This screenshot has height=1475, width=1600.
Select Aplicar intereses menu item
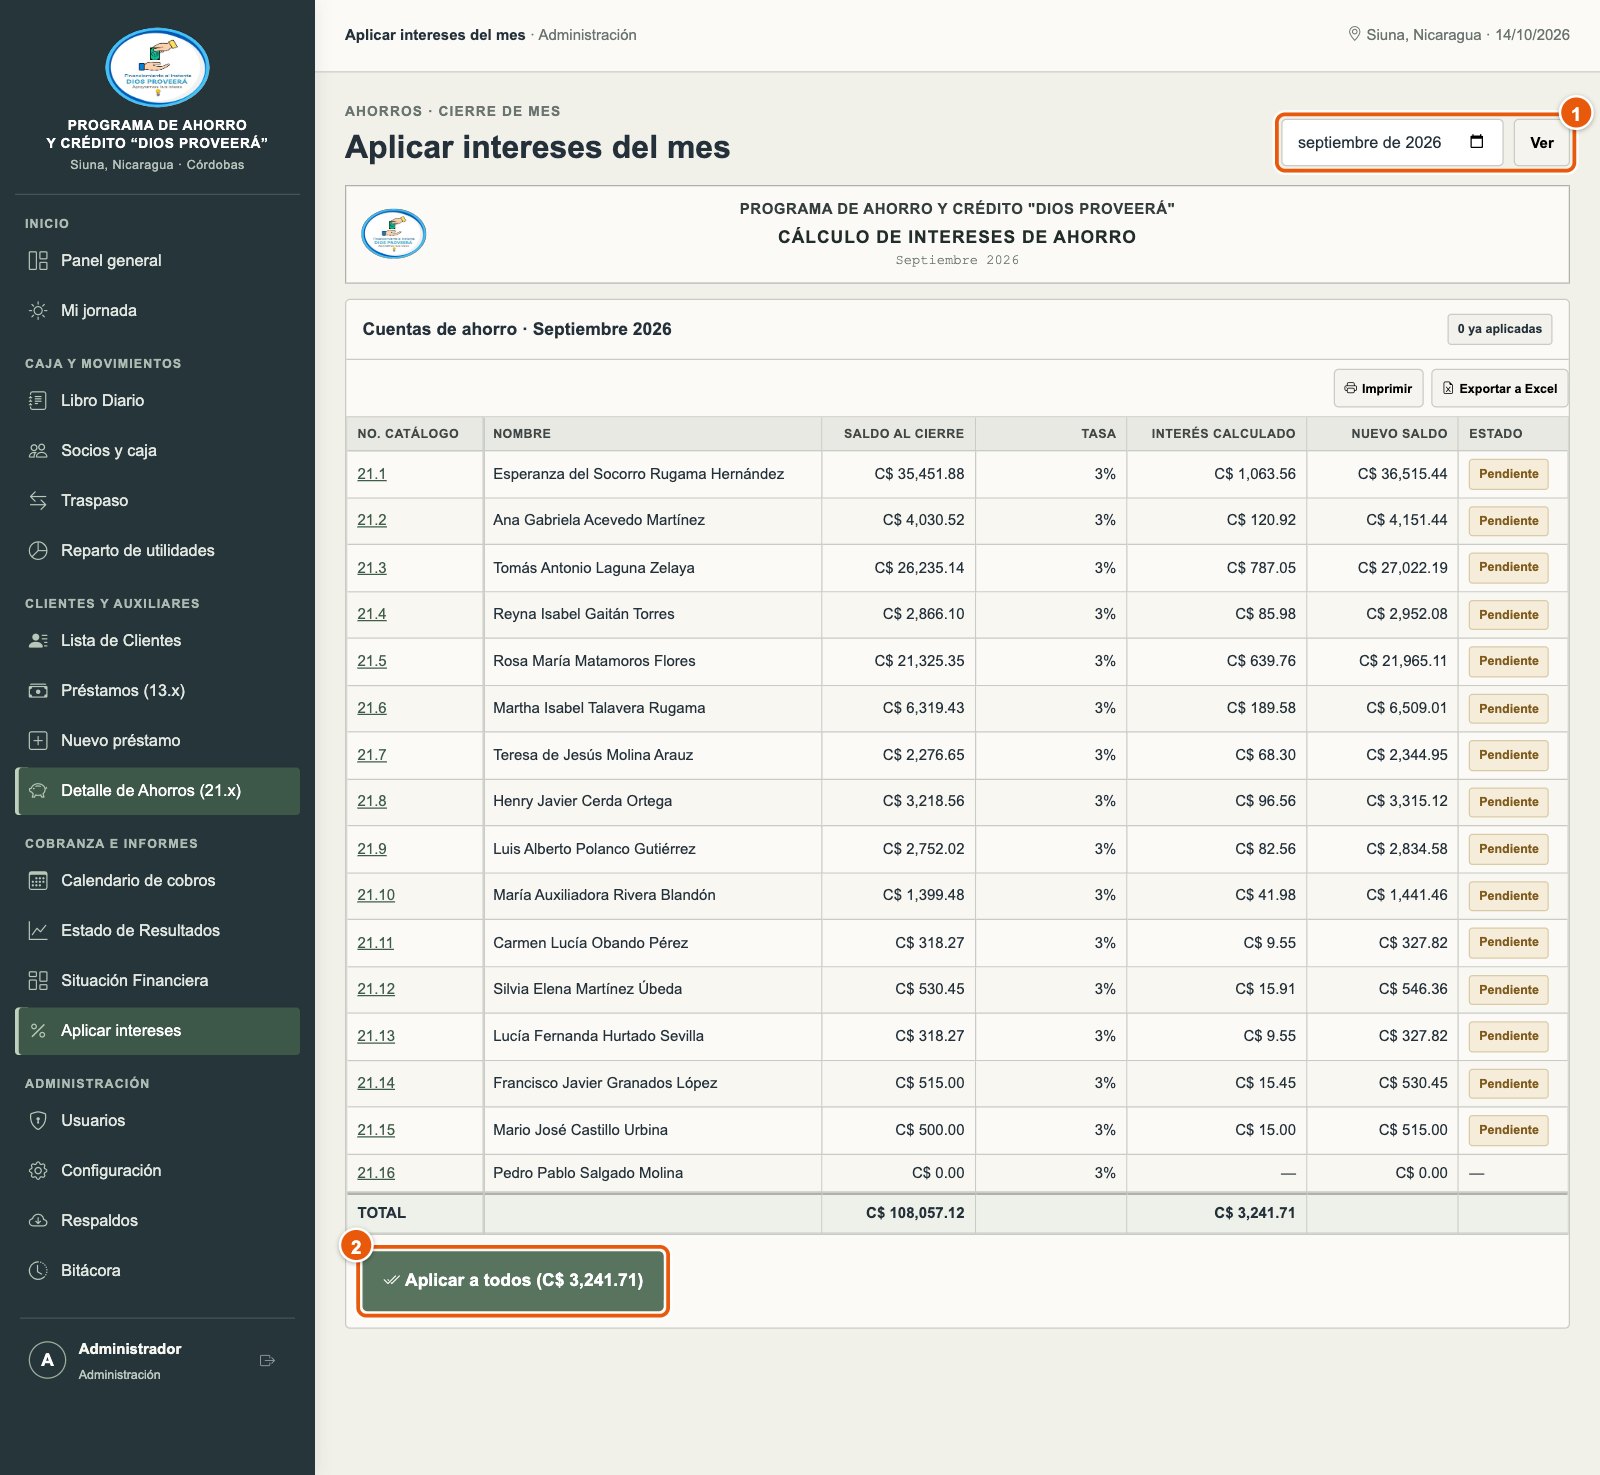coord(158,1031)
